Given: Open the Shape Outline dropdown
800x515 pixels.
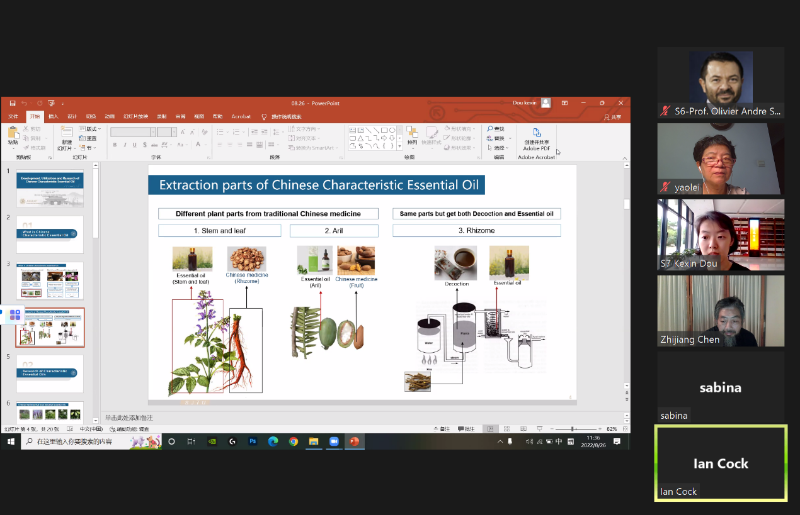Looking at the screenshot, I should pyautogui.click(x=460, y=138).
